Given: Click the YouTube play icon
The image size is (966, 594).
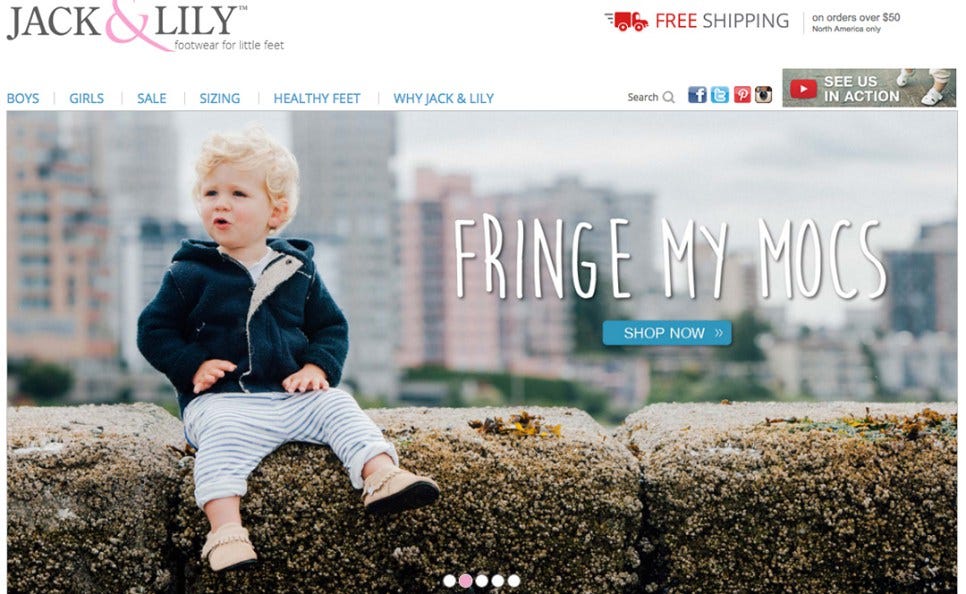Looking at the screenshot, I should pyautogui.click(x=803, y=89).
